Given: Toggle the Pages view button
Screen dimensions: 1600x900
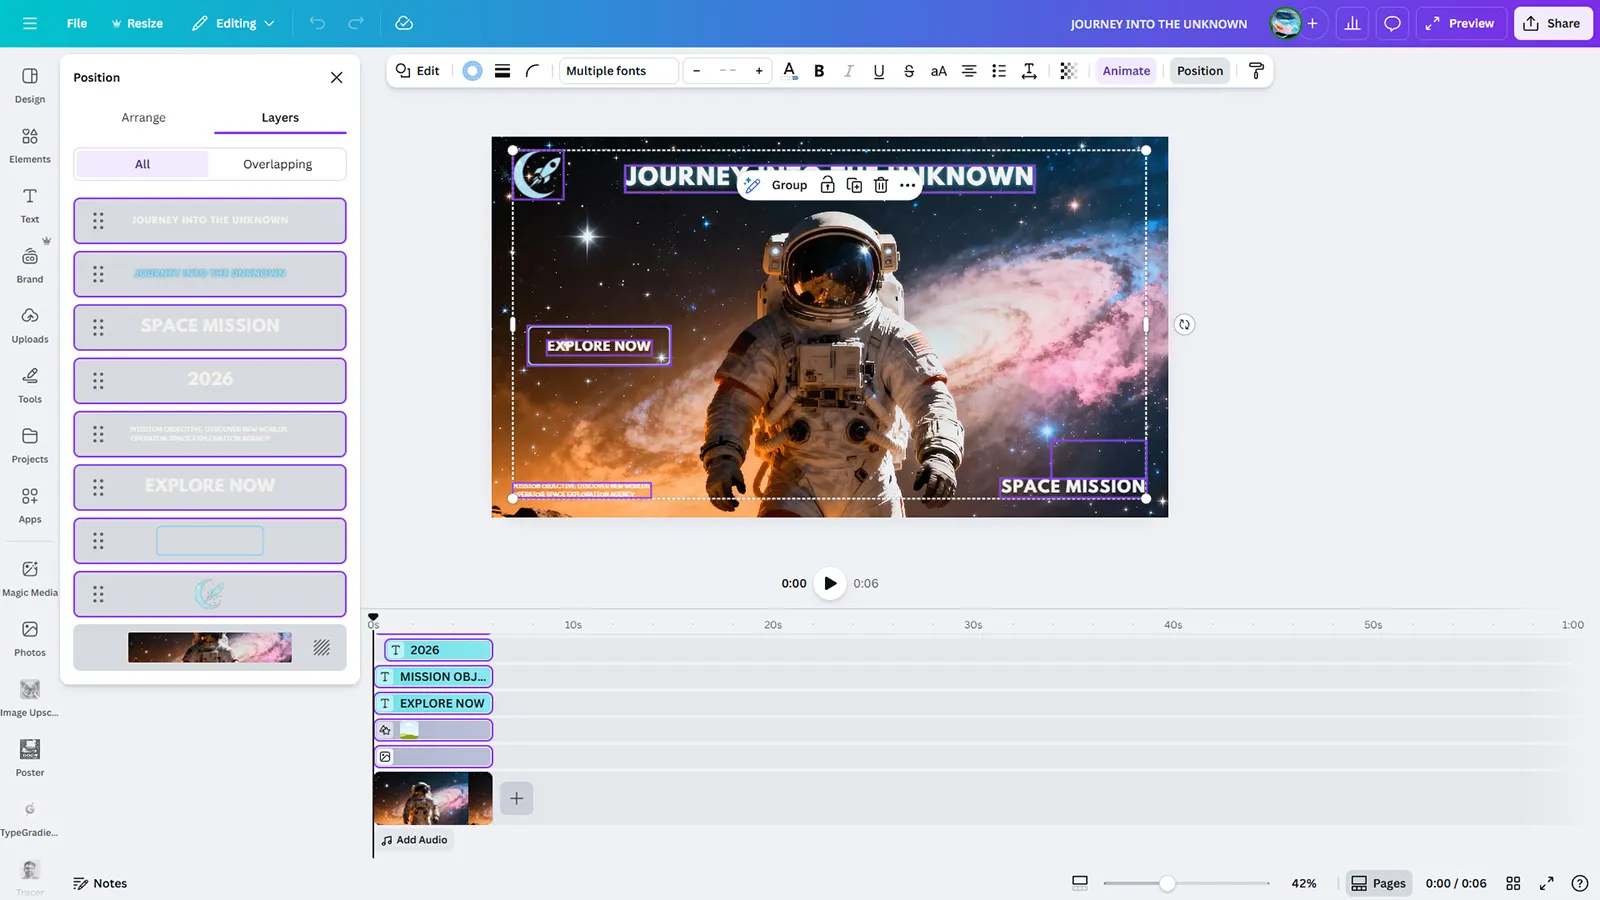Looking at the screenshot, I should [1378, 883].
